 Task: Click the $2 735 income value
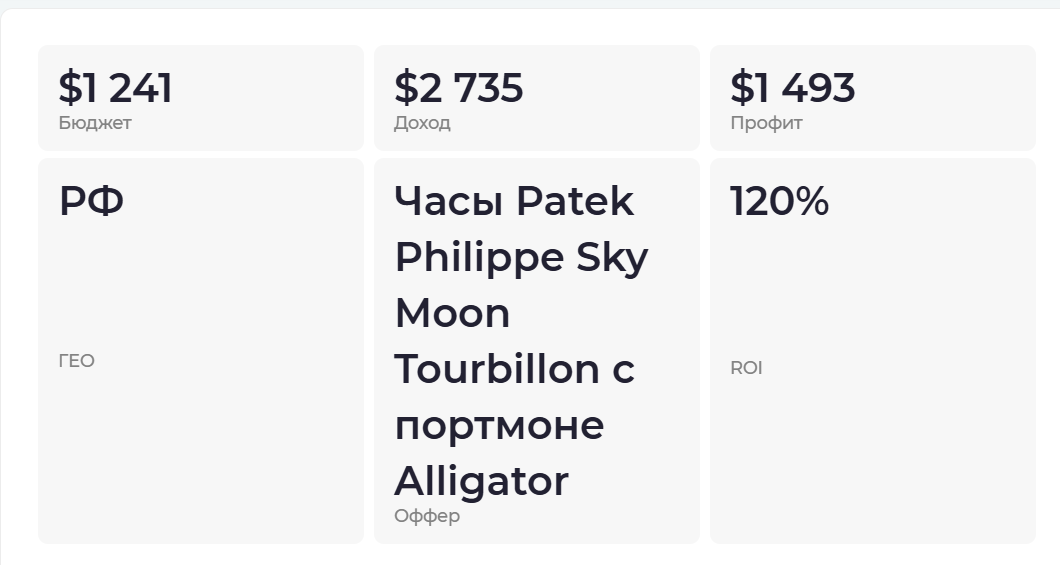[x=458, y=88]
